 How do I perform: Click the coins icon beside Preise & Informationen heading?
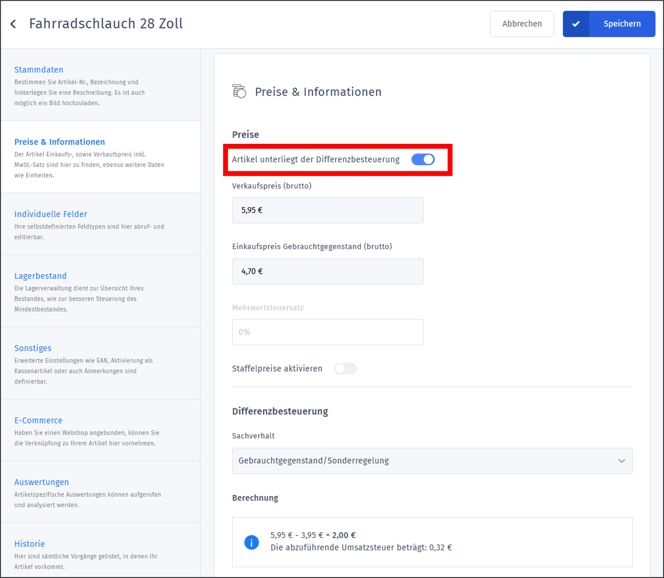coord(239,91)
